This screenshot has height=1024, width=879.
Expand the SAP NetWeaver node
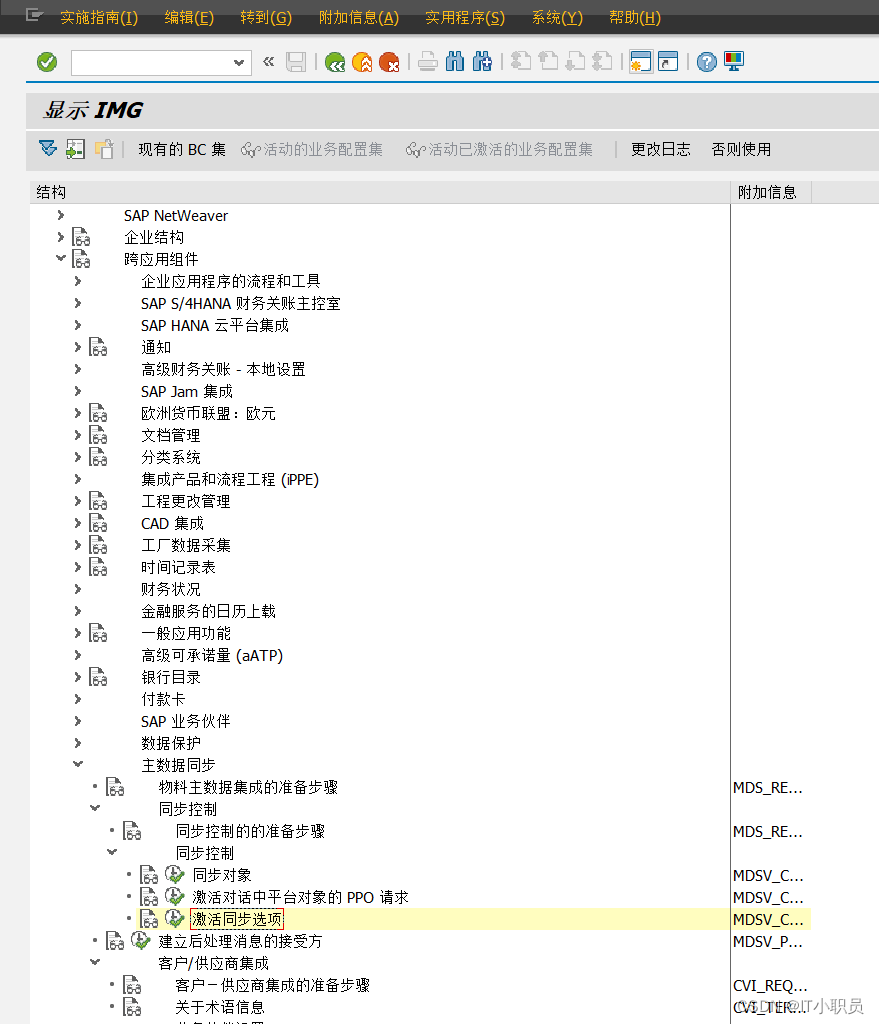point(61,215)
